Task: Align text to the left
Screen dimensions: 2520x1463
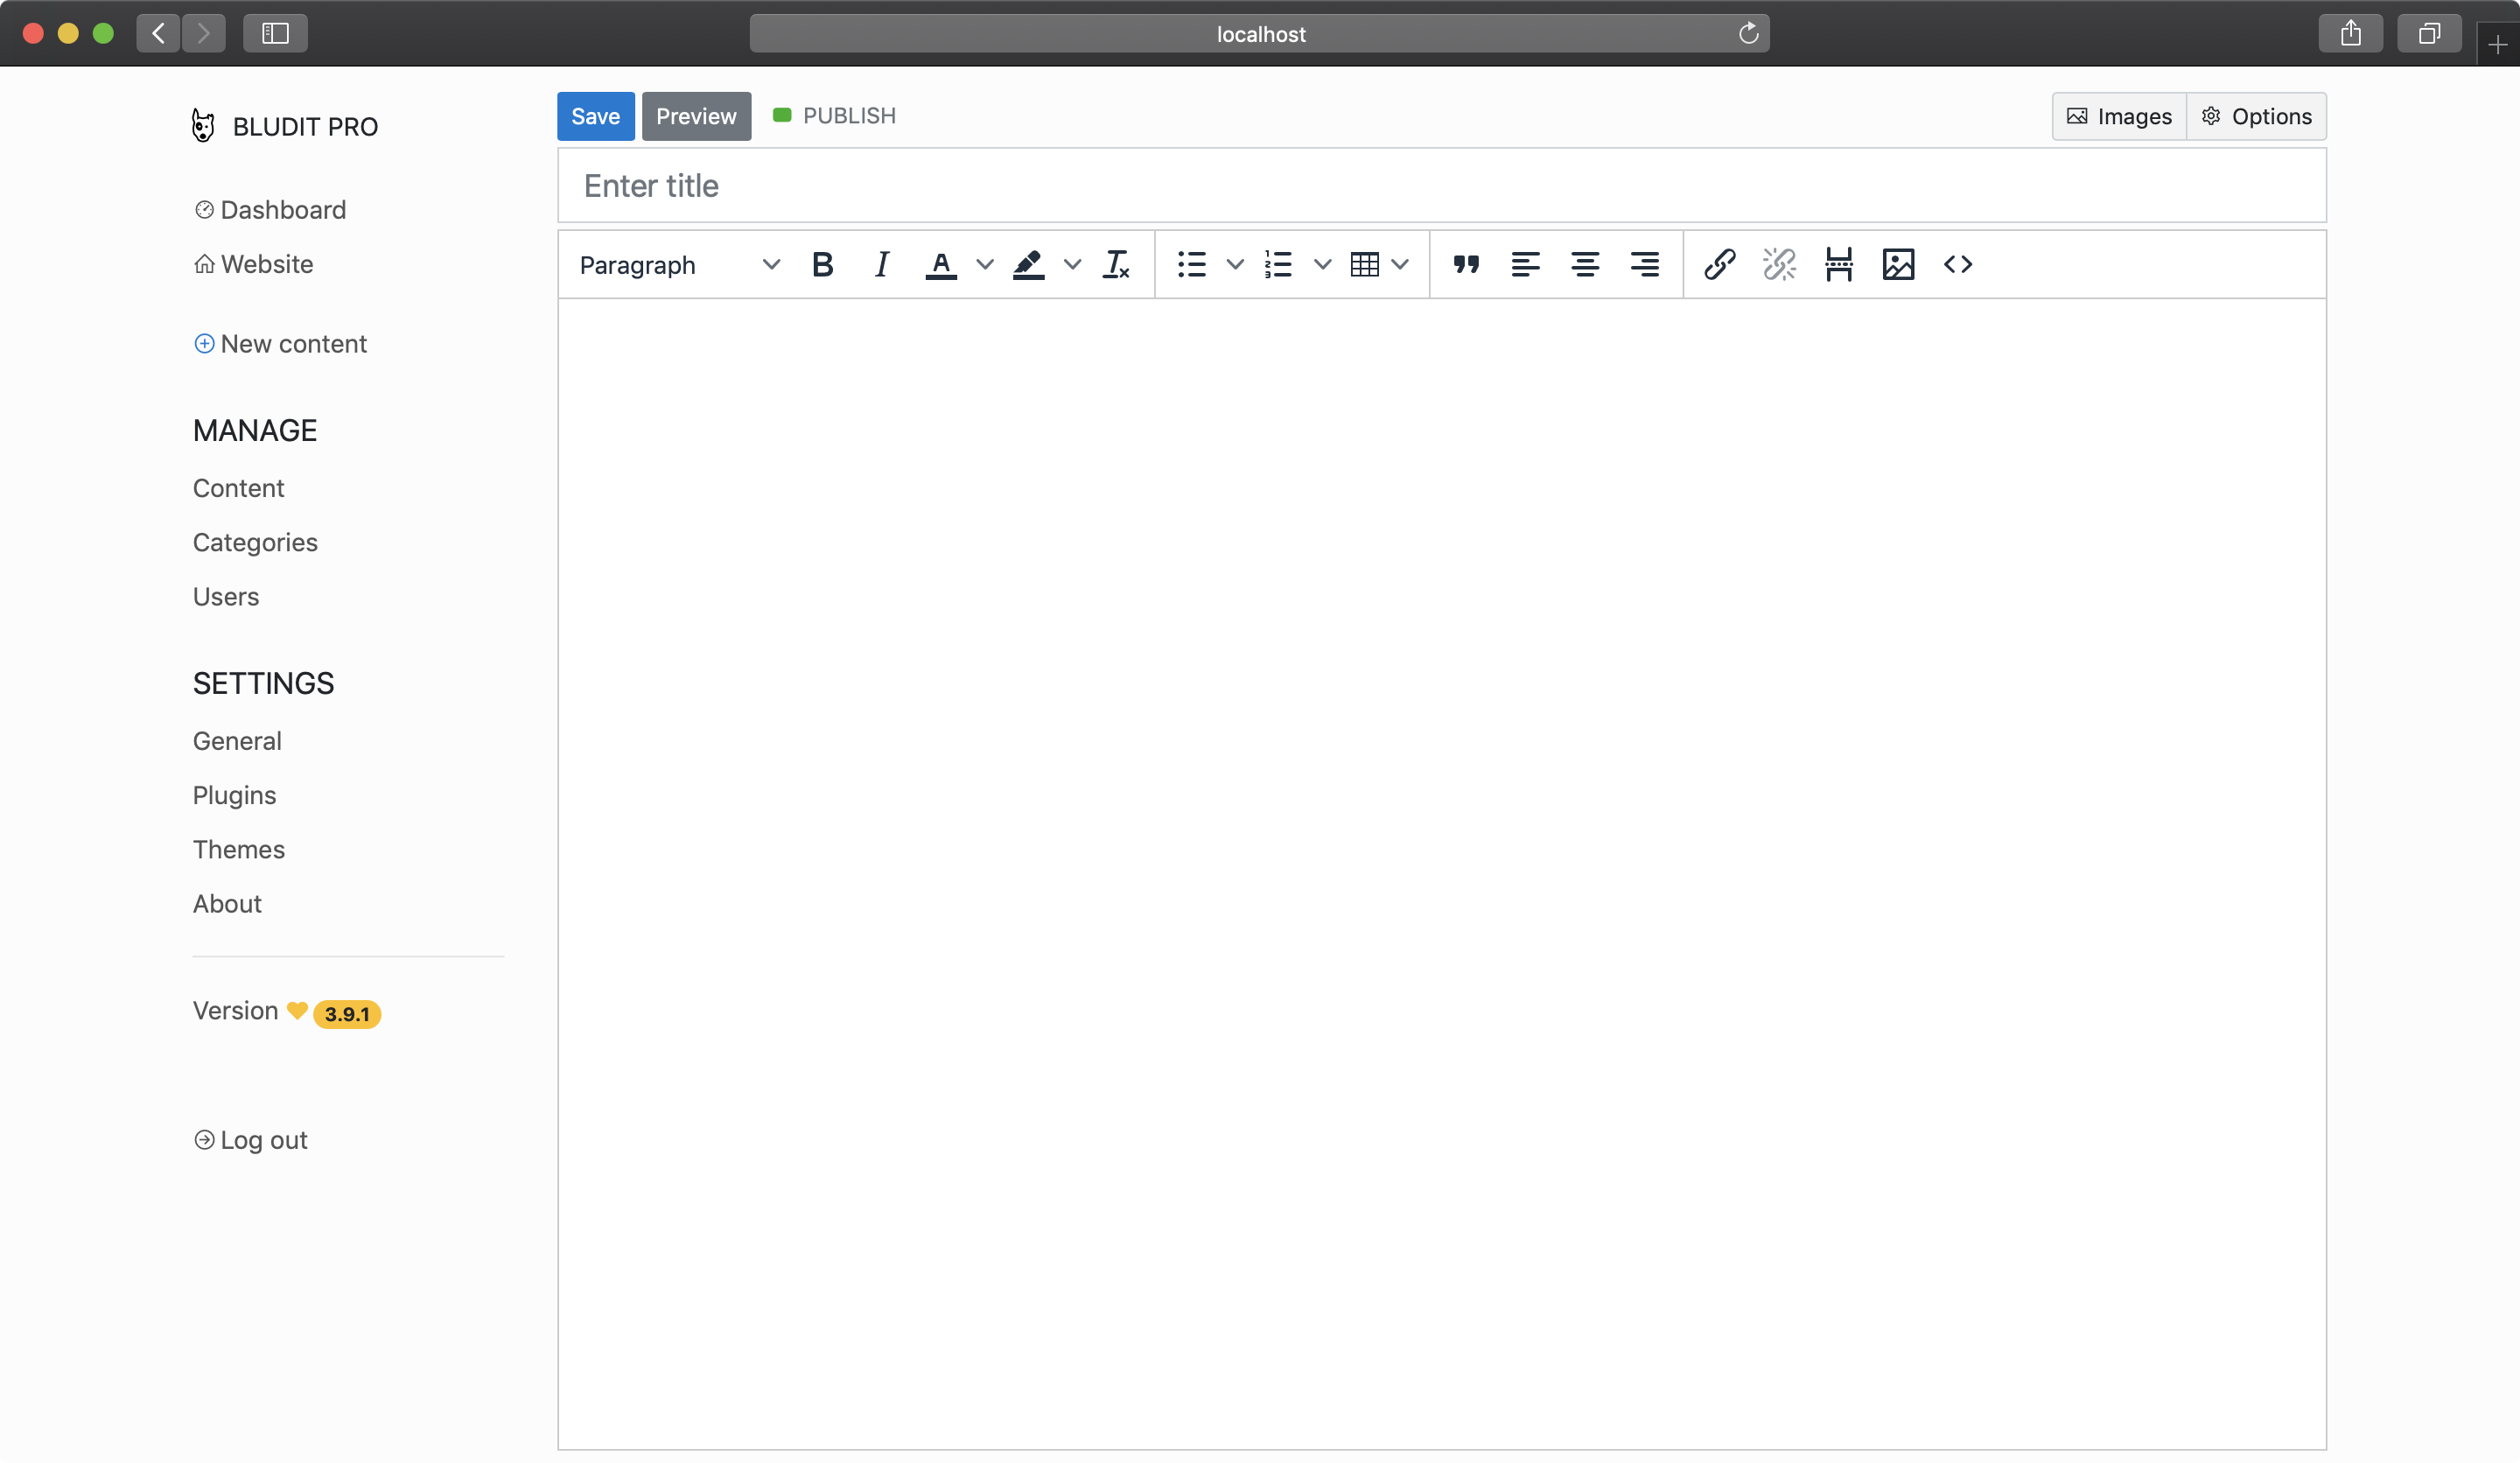Action: pyautogui.click(x=1525, y=265)
